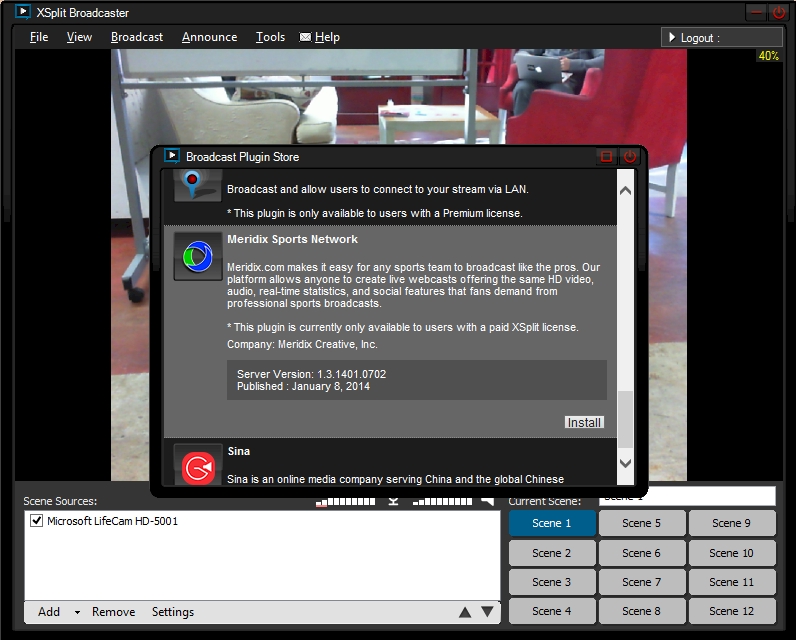The width and height of the screenshot is (796, 640).
Task: Move source down with the down arrow
Action: tap(488, 612)
